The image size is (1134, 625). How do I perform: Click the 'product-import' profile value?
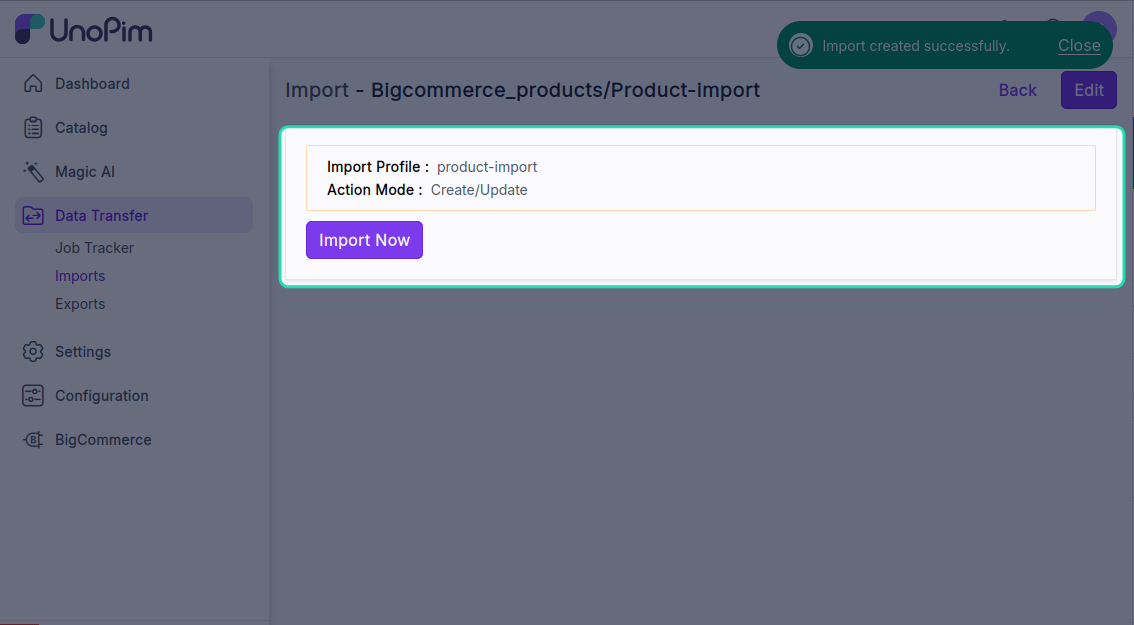coord(487,167)
